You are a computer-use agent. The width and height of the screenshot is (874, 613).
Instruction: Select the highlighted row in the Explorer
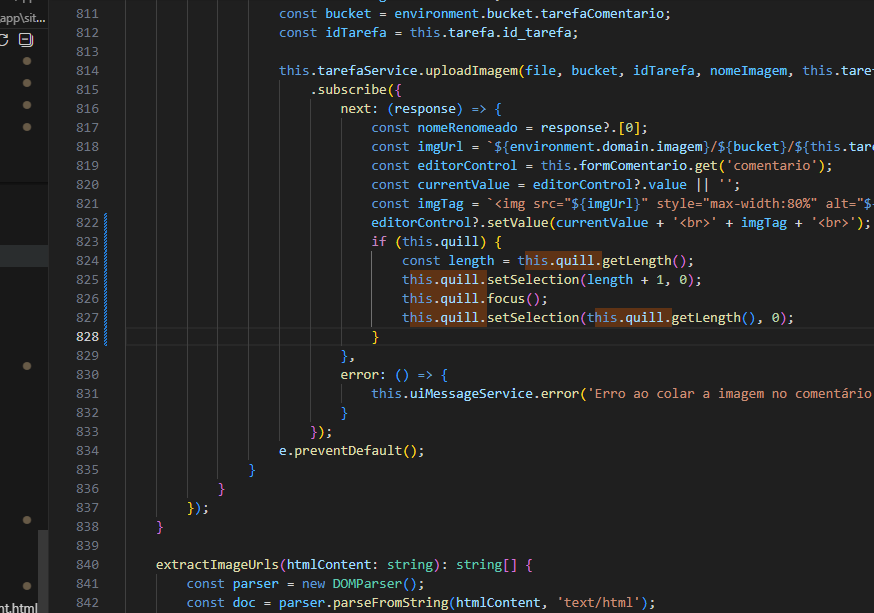22,256
